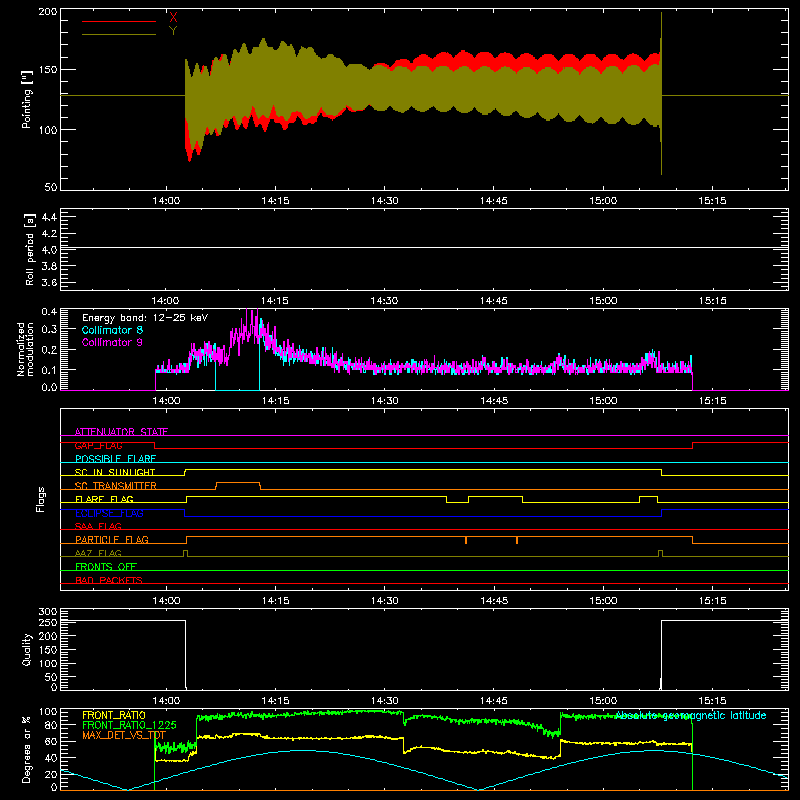Click the POSSIBLE_FLARE flag label

tap(115, 459)
